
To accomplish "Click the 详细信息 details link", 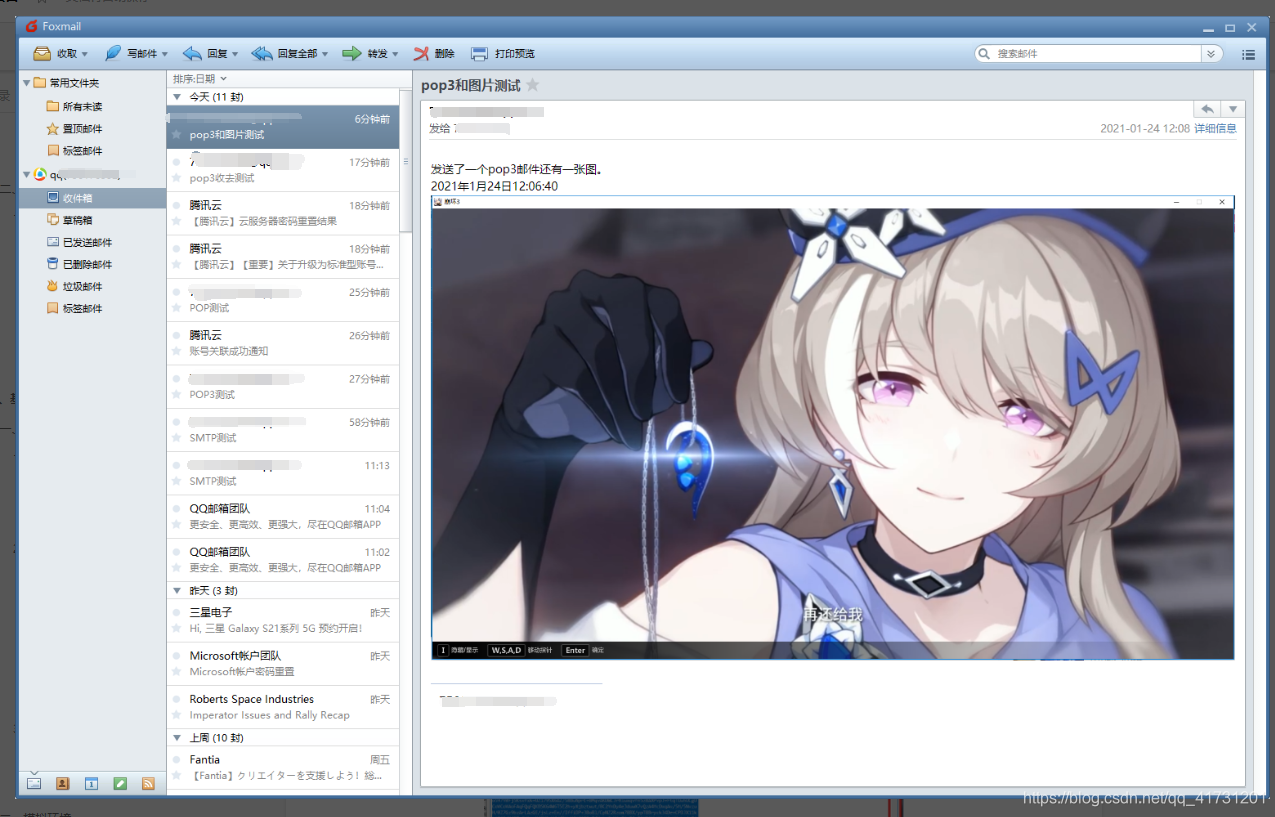I will 1215,128.
